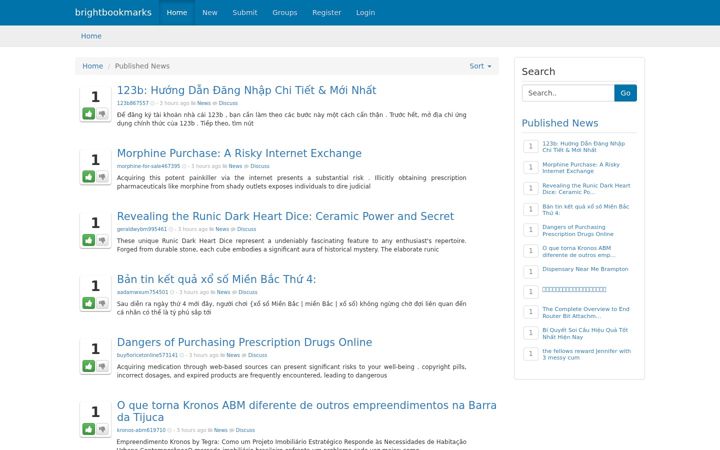Click Discuss under the Bản tin kết quả story
This screenshot has height=450, width=720.
coord(248,292)
